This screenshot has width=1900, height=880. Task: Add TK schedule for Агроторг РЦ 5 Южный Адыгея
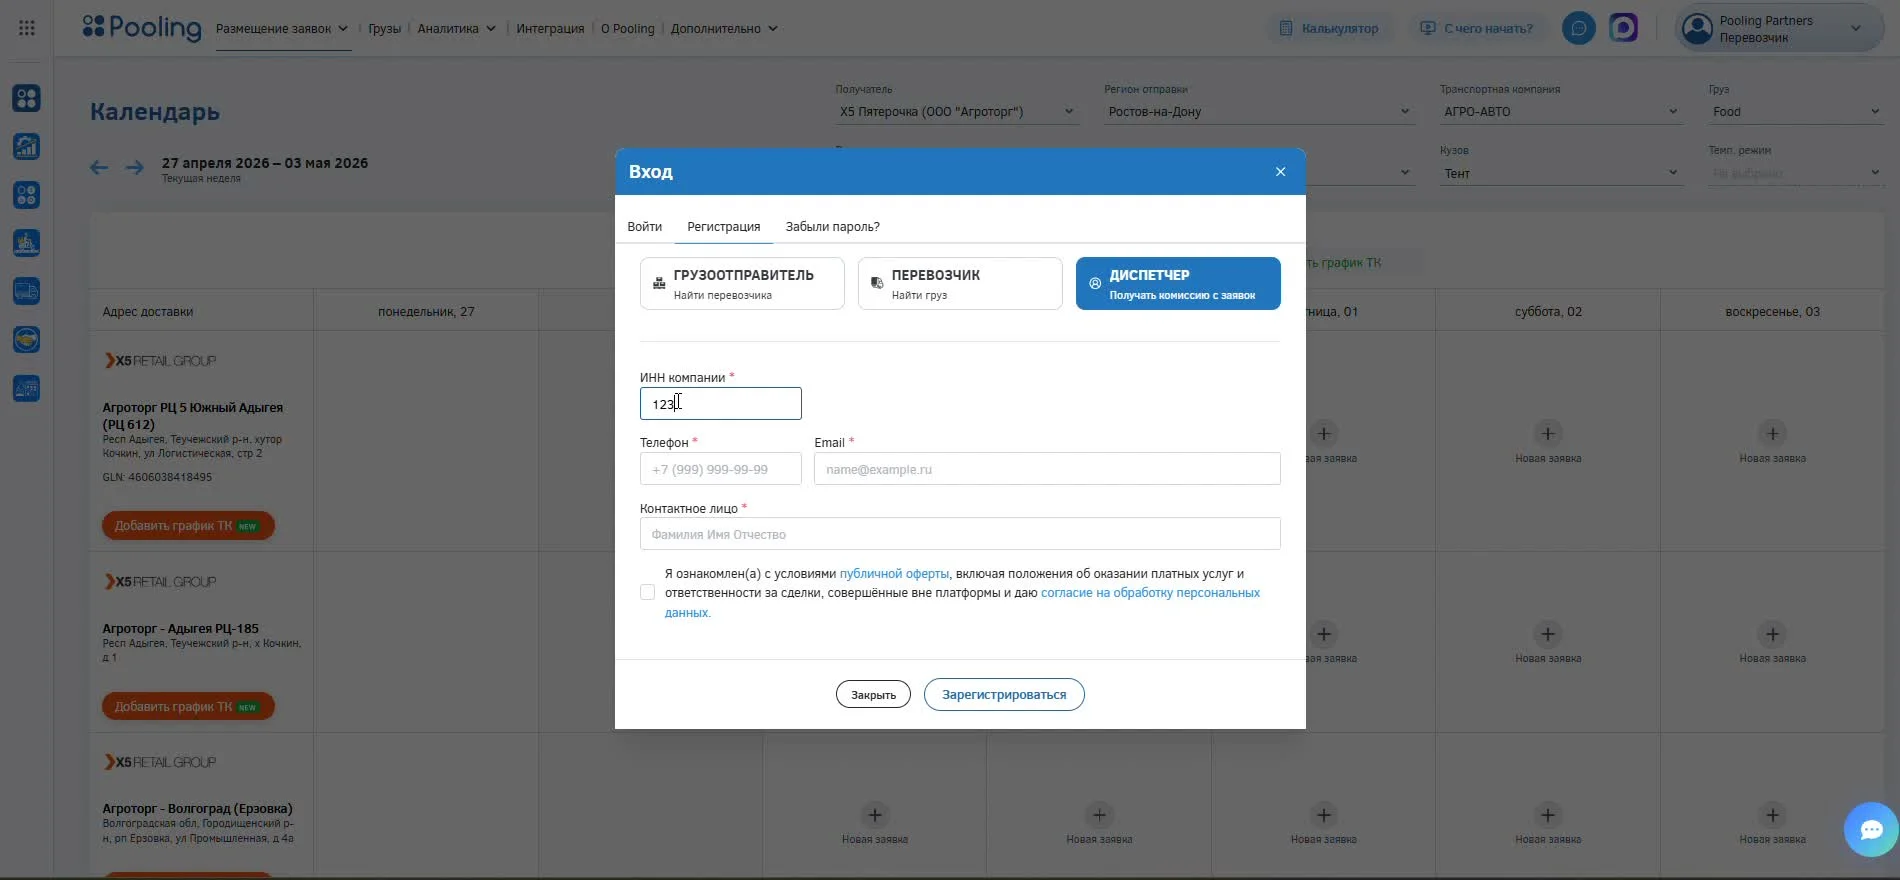(x=188, y=526)
